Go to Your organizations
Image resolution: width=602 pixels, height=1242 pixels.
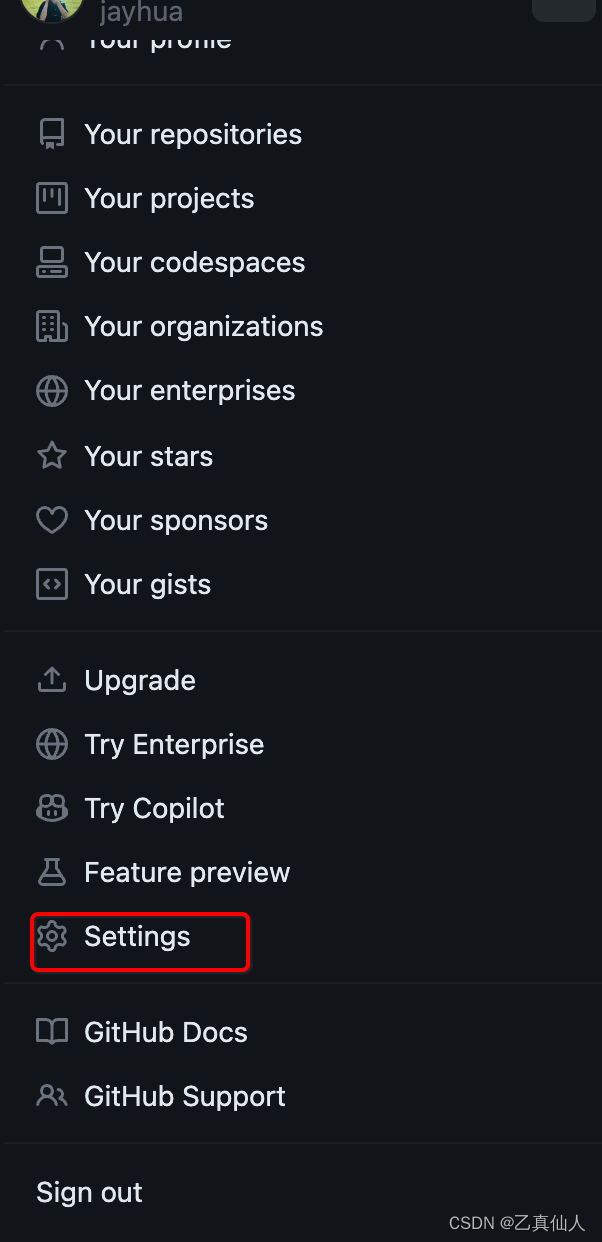pos(203,327)
